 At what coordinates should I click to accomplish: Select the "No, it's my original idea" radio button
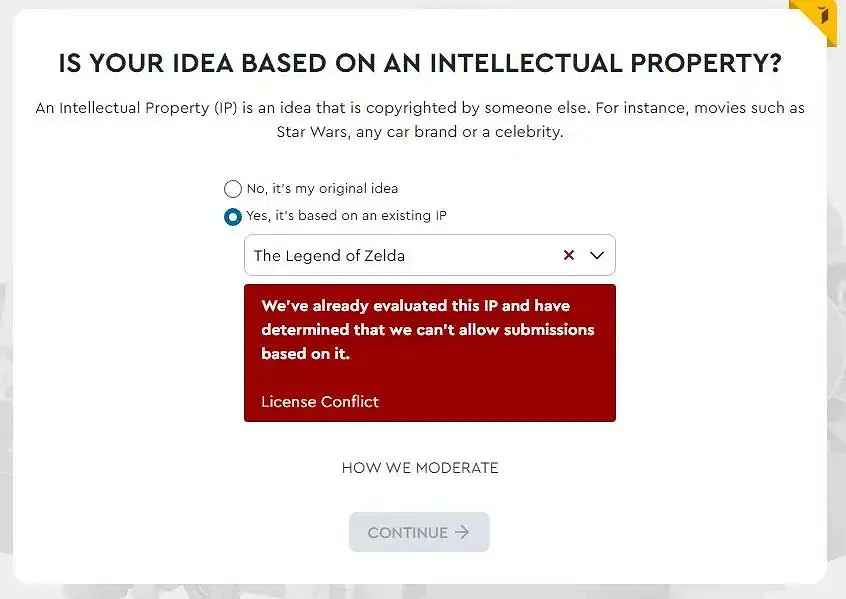[x=233, y=188]
